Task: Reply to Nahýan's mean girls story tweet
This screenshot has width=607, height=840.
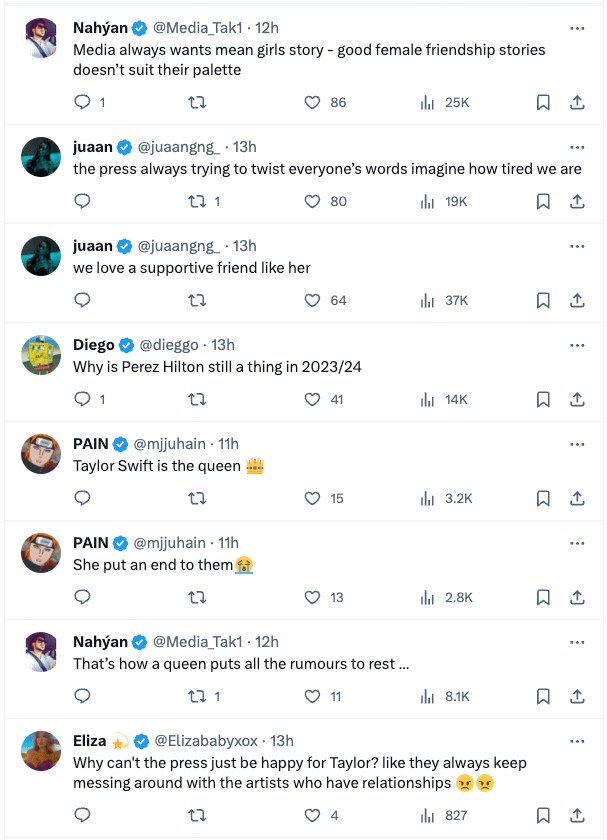Action: pos(83,102)
